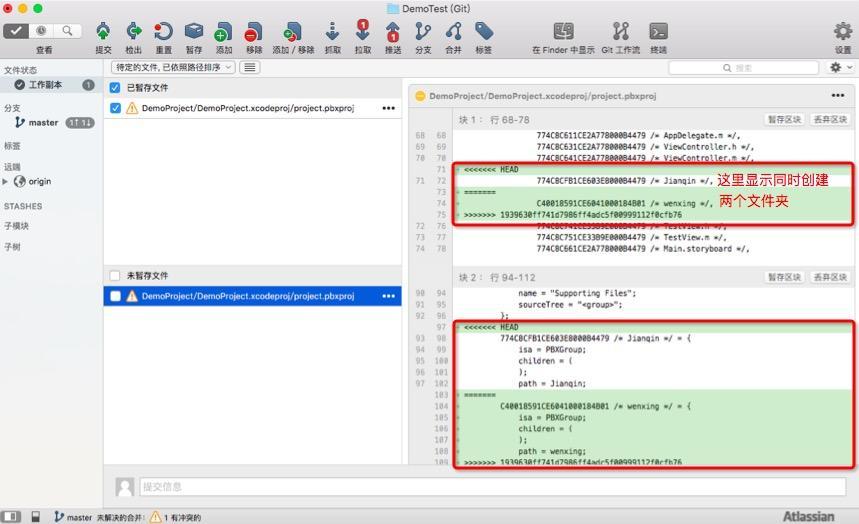Click Discard Hunk for hunk 2
859x524 pixels.
pos(830,277)
